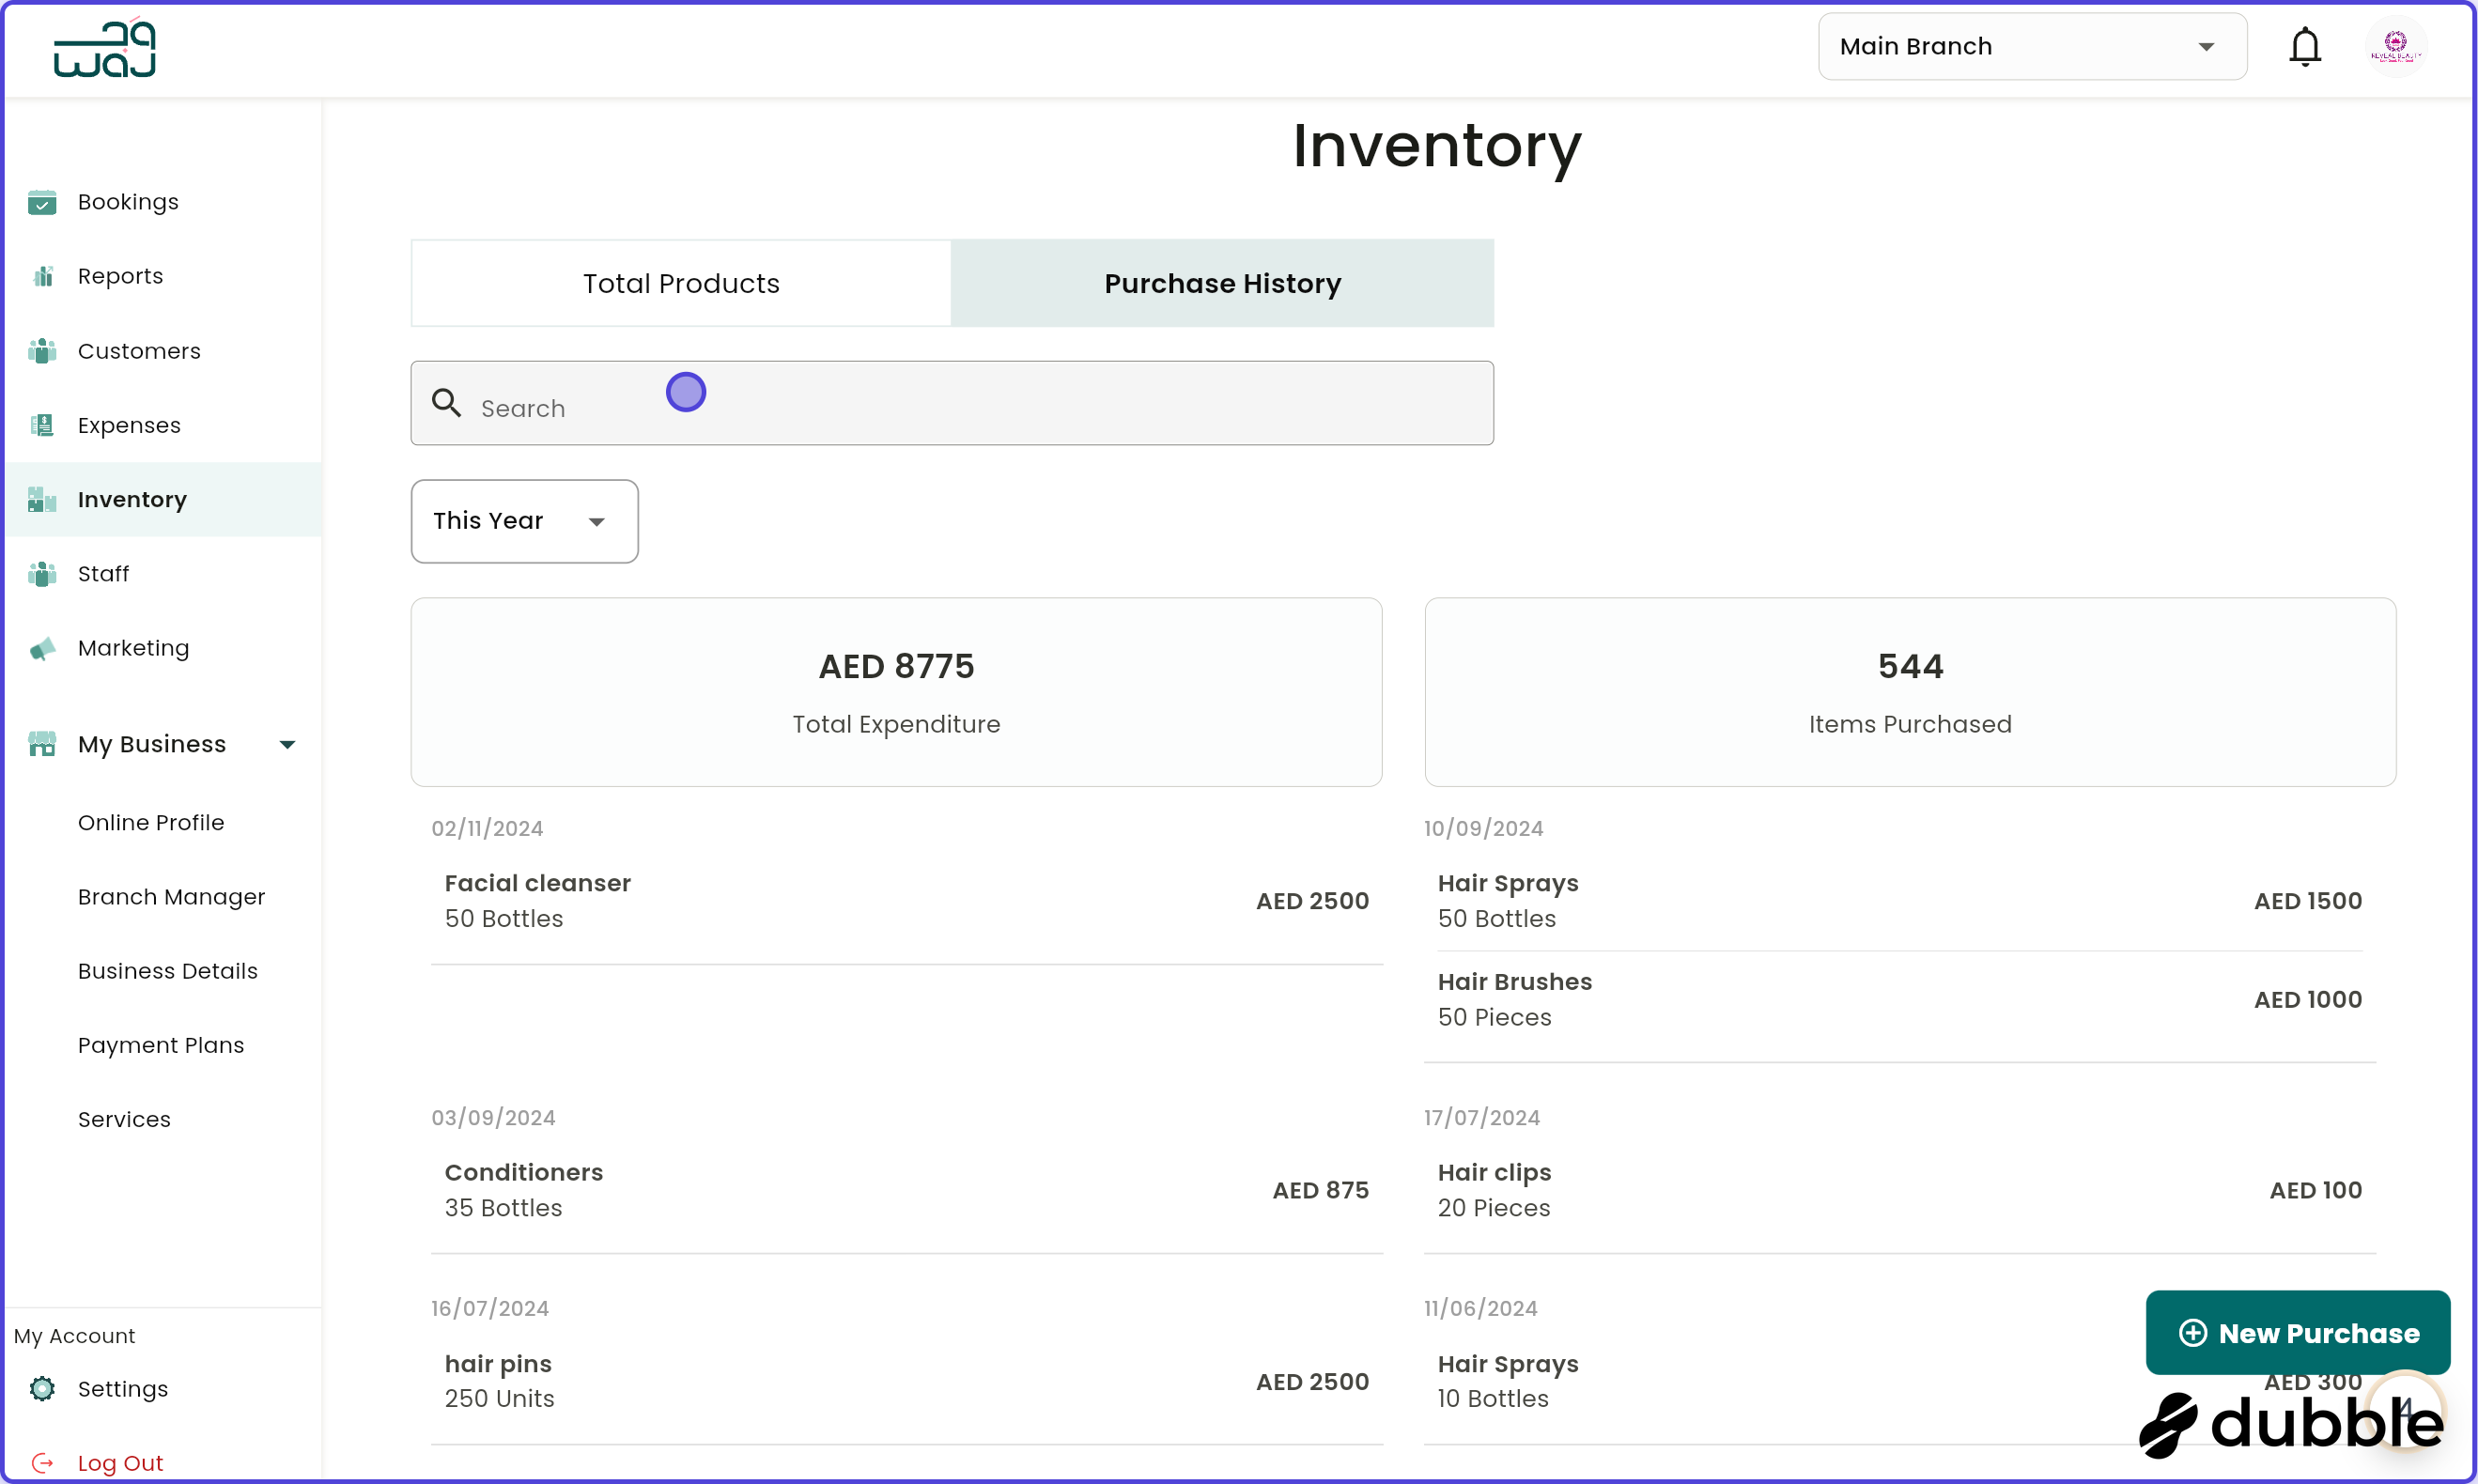Screen dimensions: 2478x1484
Task: Click the notification bell
Action: coord(2305,46)
